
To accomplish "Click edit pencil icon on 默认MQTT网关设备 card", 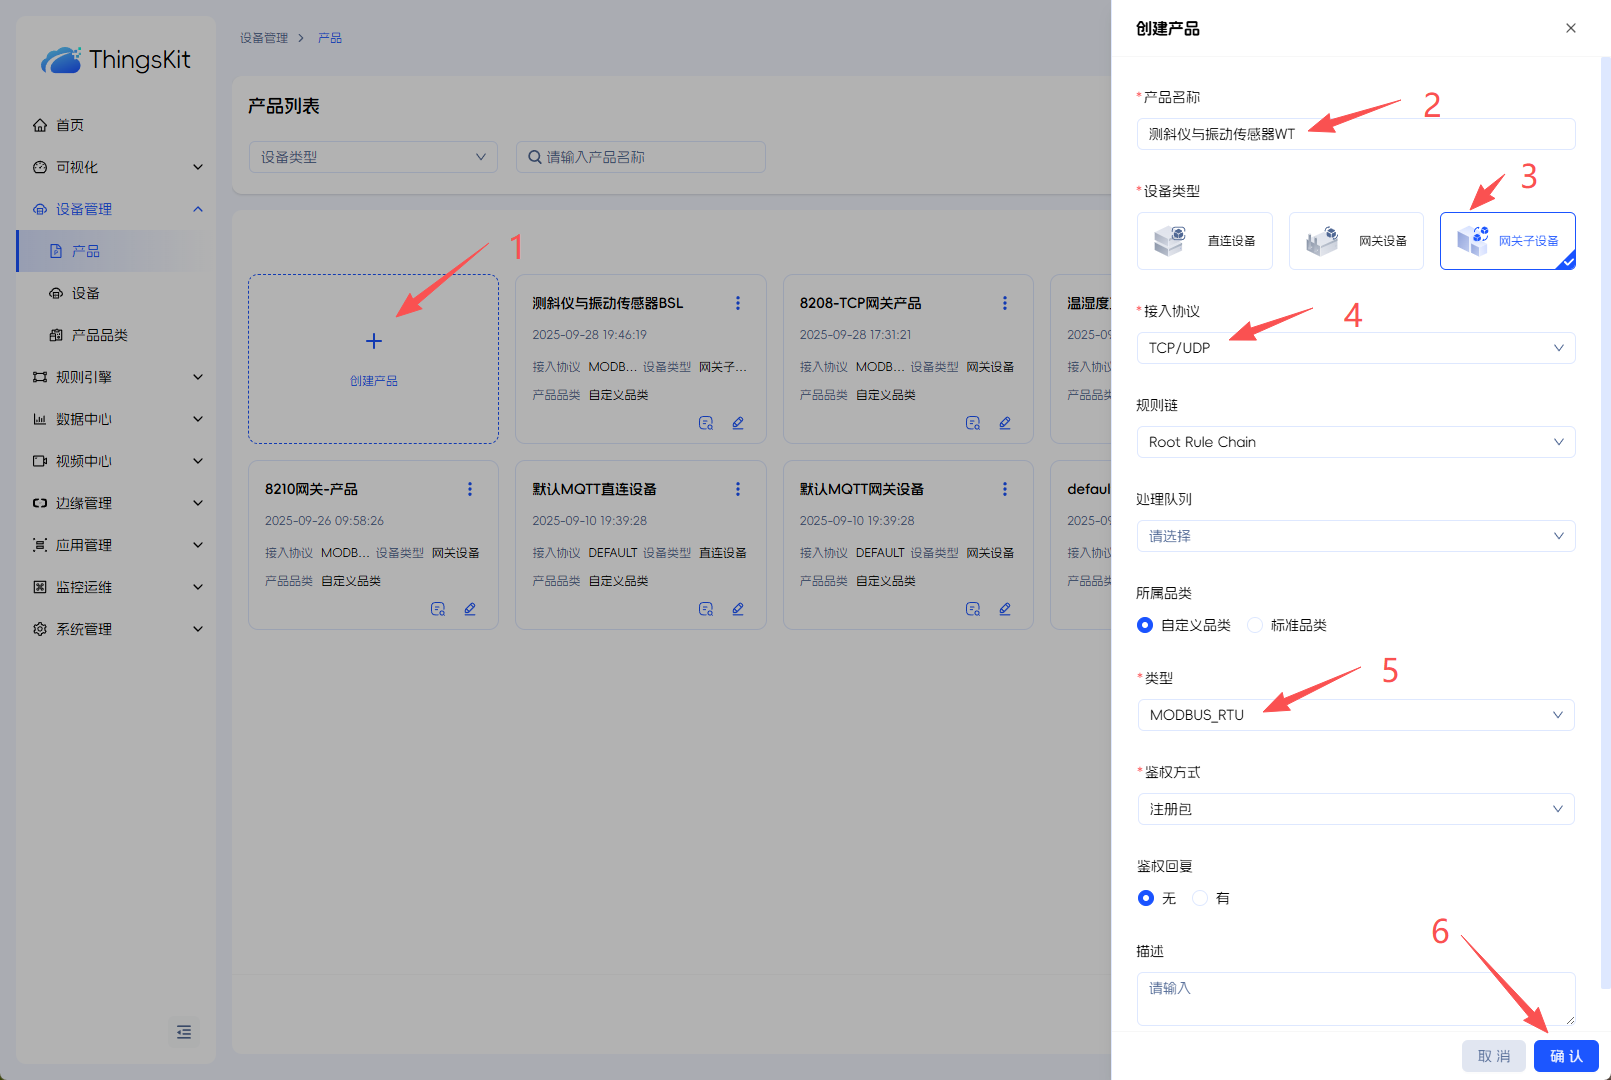I will point(1004,609).
